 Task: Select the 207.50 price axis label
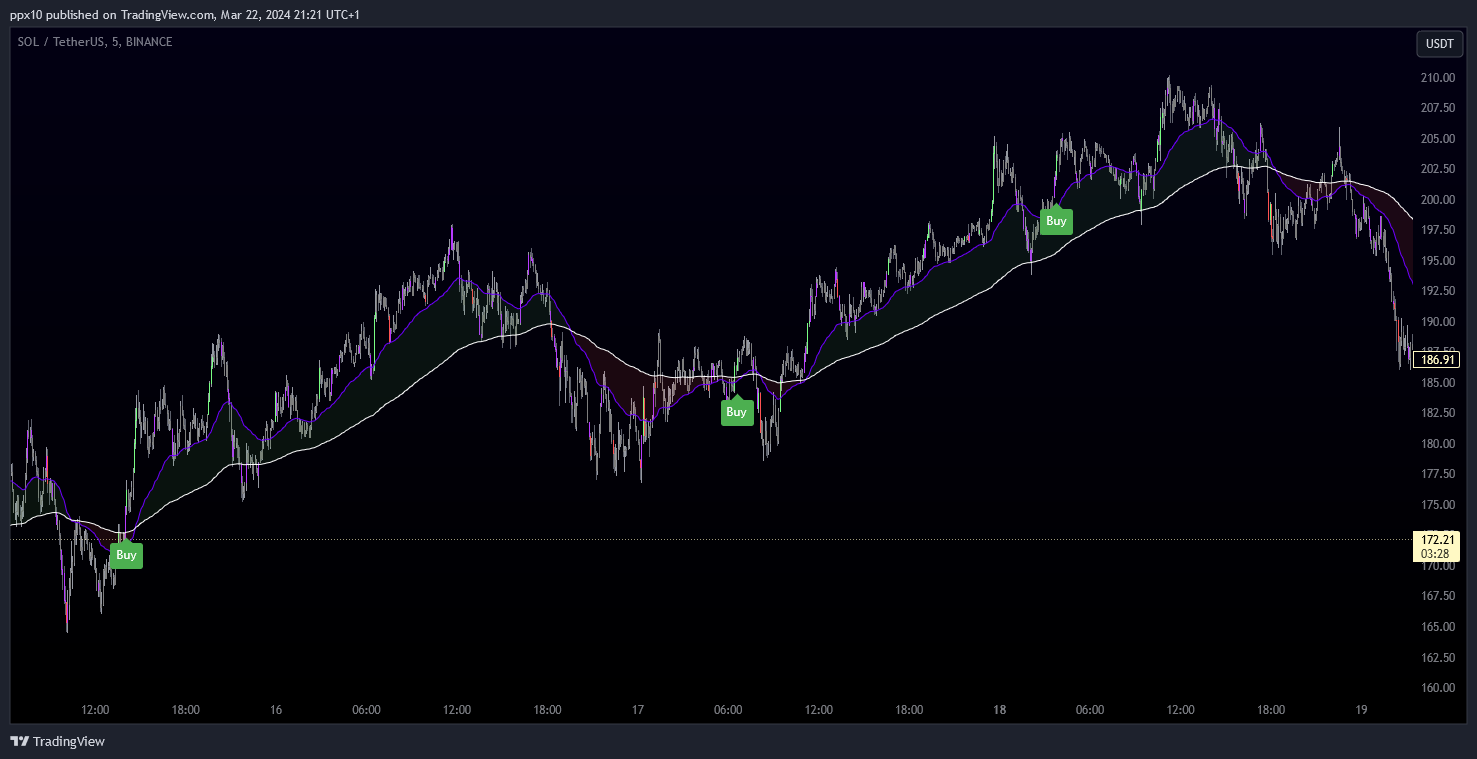[1437, 108]
